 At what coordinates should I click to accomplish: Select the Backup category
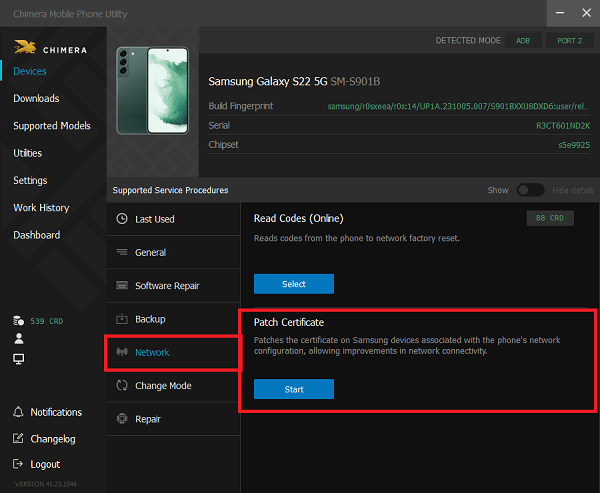tap(173, 319)
